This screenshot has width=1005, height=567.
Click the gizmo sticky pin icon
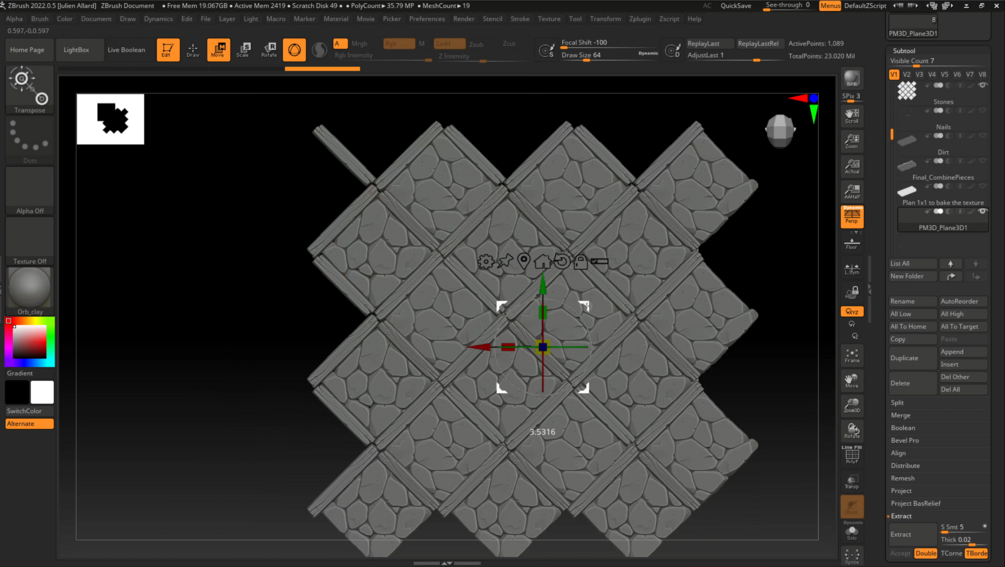point(505,261)
